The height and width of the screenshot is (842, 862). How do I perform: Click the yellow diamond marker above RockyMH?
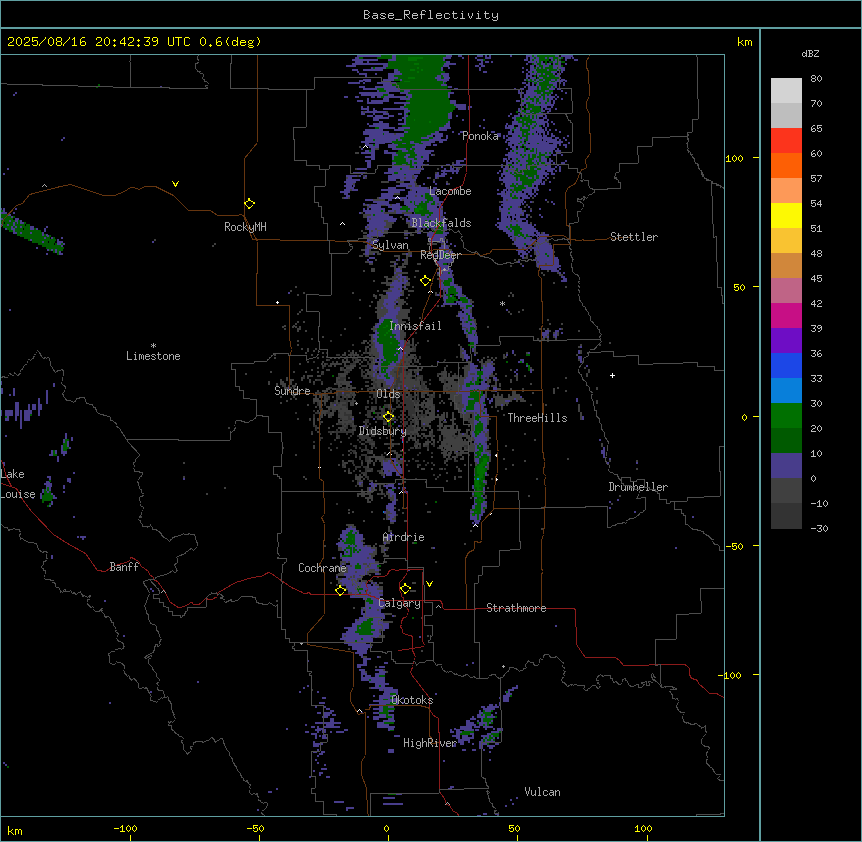coord(250,204)
